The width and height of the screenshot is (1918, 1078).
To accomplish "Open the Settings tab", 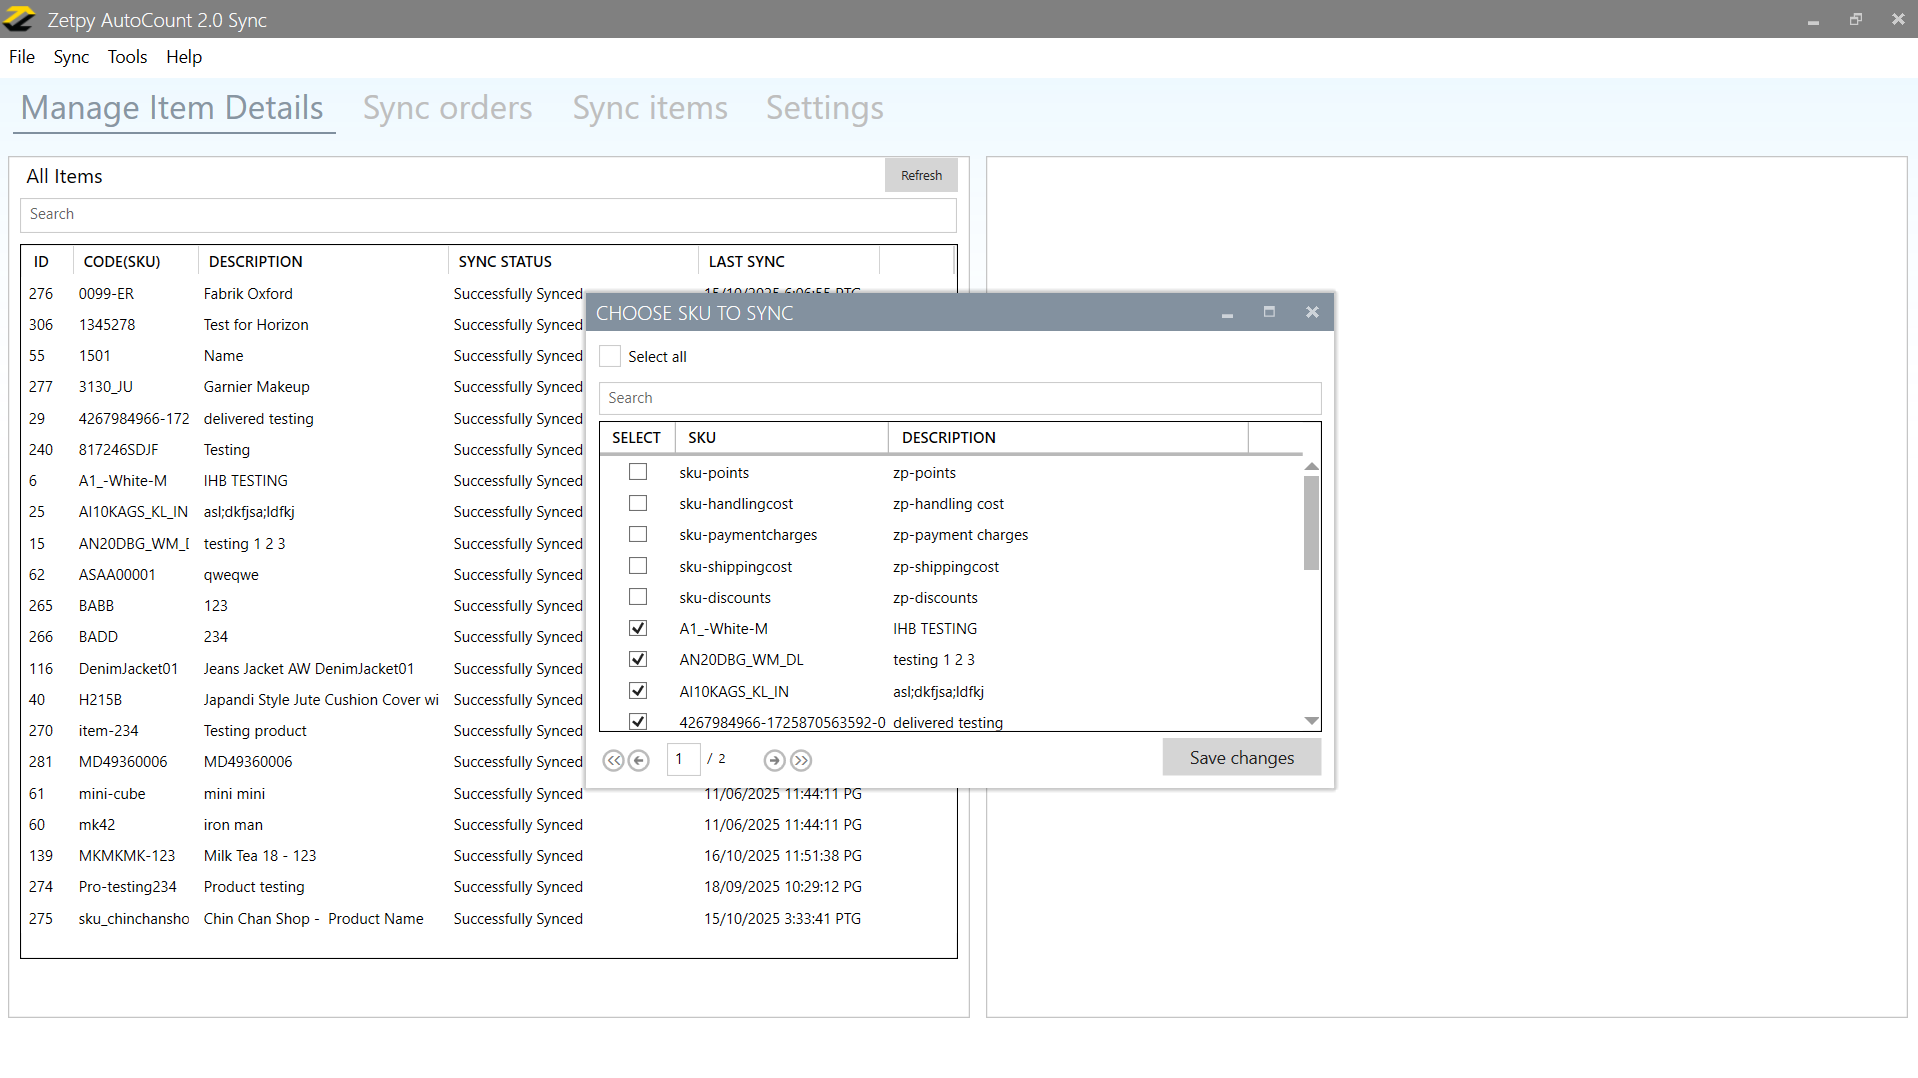I will click(x=824, y=108).
